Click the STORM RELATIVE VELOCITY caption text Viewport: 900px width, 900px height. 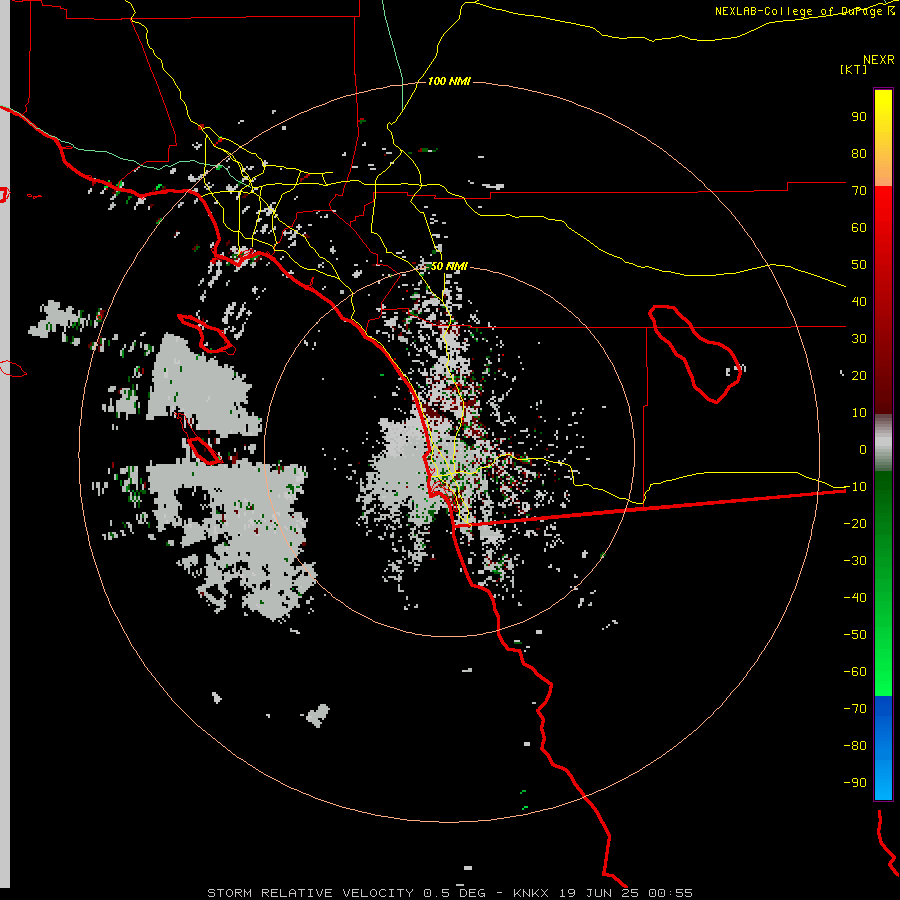[310, 893]
